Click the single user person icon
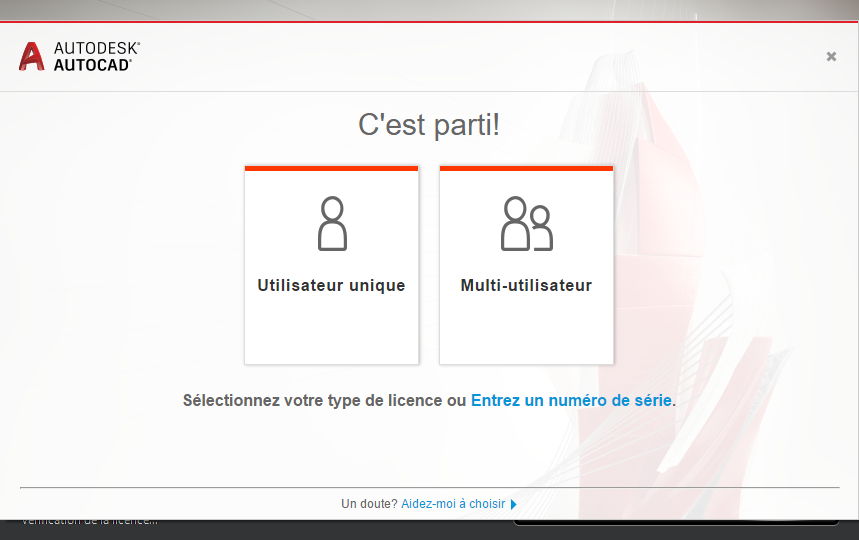Image resolution: width=859 pixels, height=540 pixels. 332,223
